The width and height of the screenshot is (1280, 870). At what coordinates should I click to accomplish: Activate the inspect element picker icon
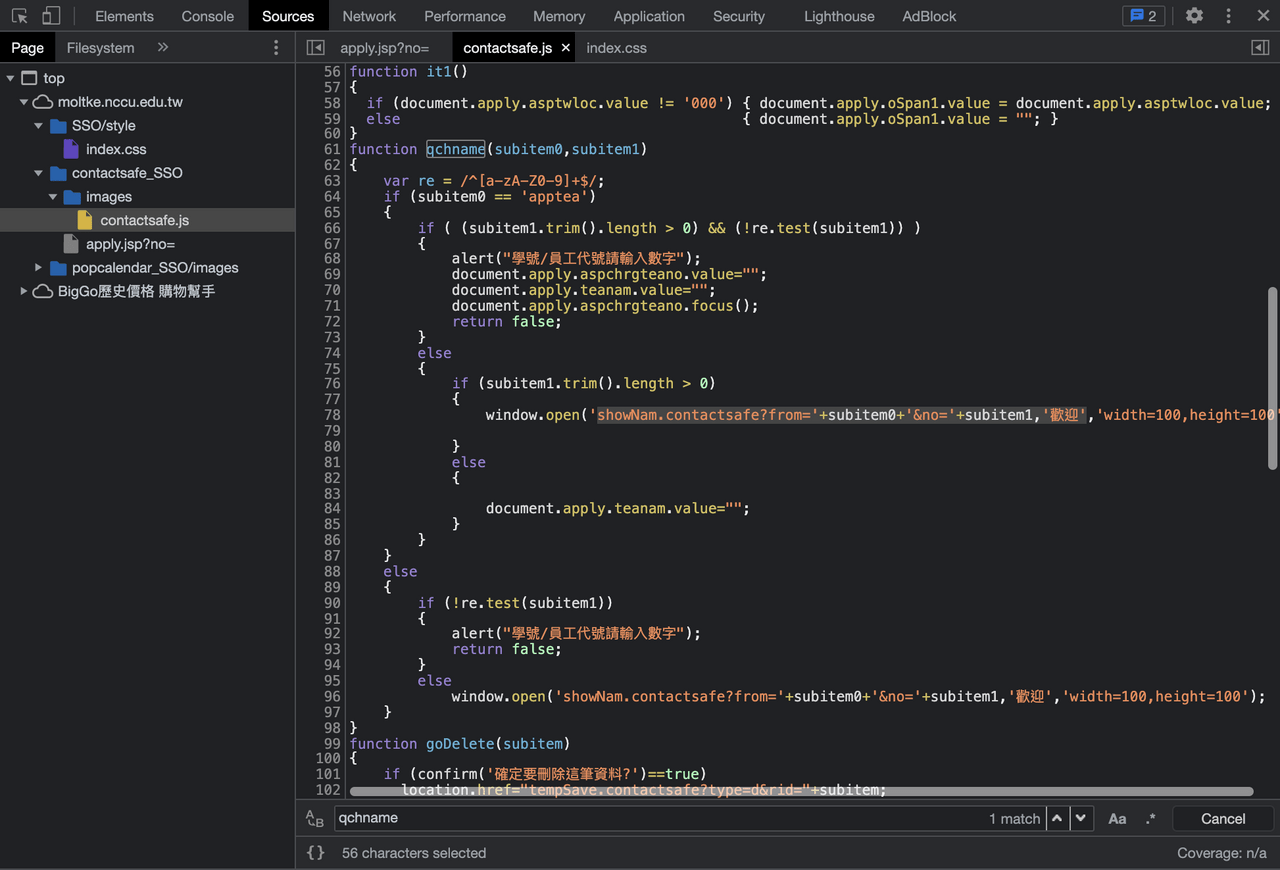(19, 16)
